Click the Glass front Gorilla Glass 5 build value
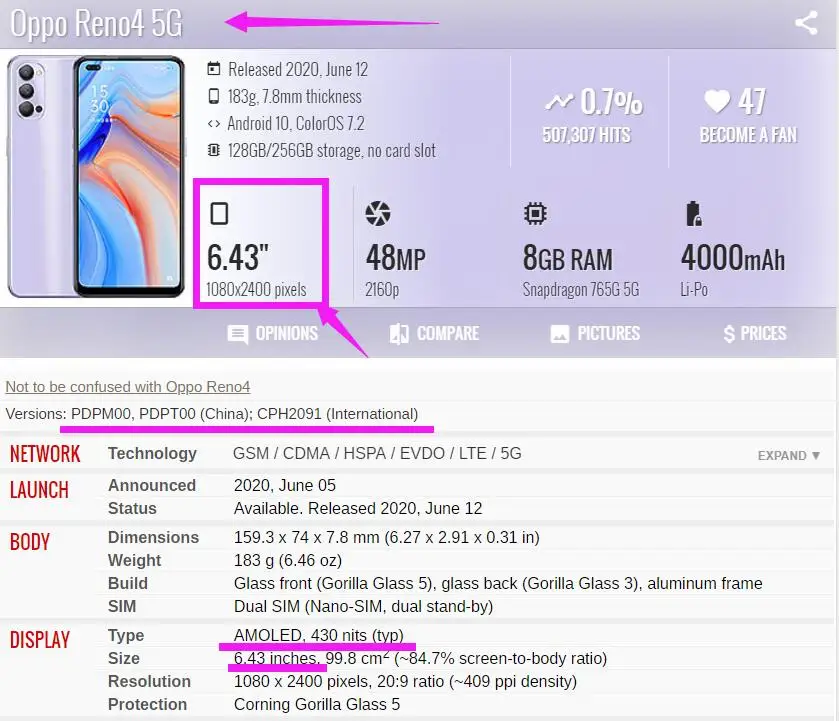Viewport: 839px width, 721px height. tap(498, 583)
